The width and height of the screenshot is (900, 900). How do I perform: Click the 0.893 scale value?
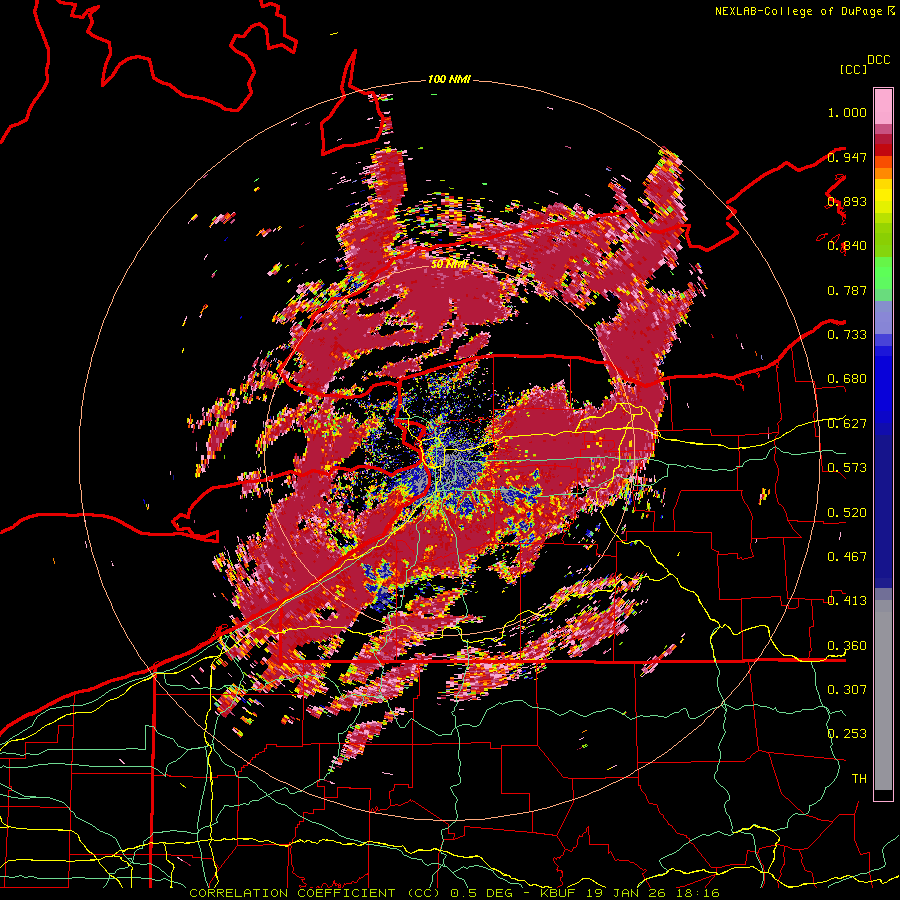[847, 201]
